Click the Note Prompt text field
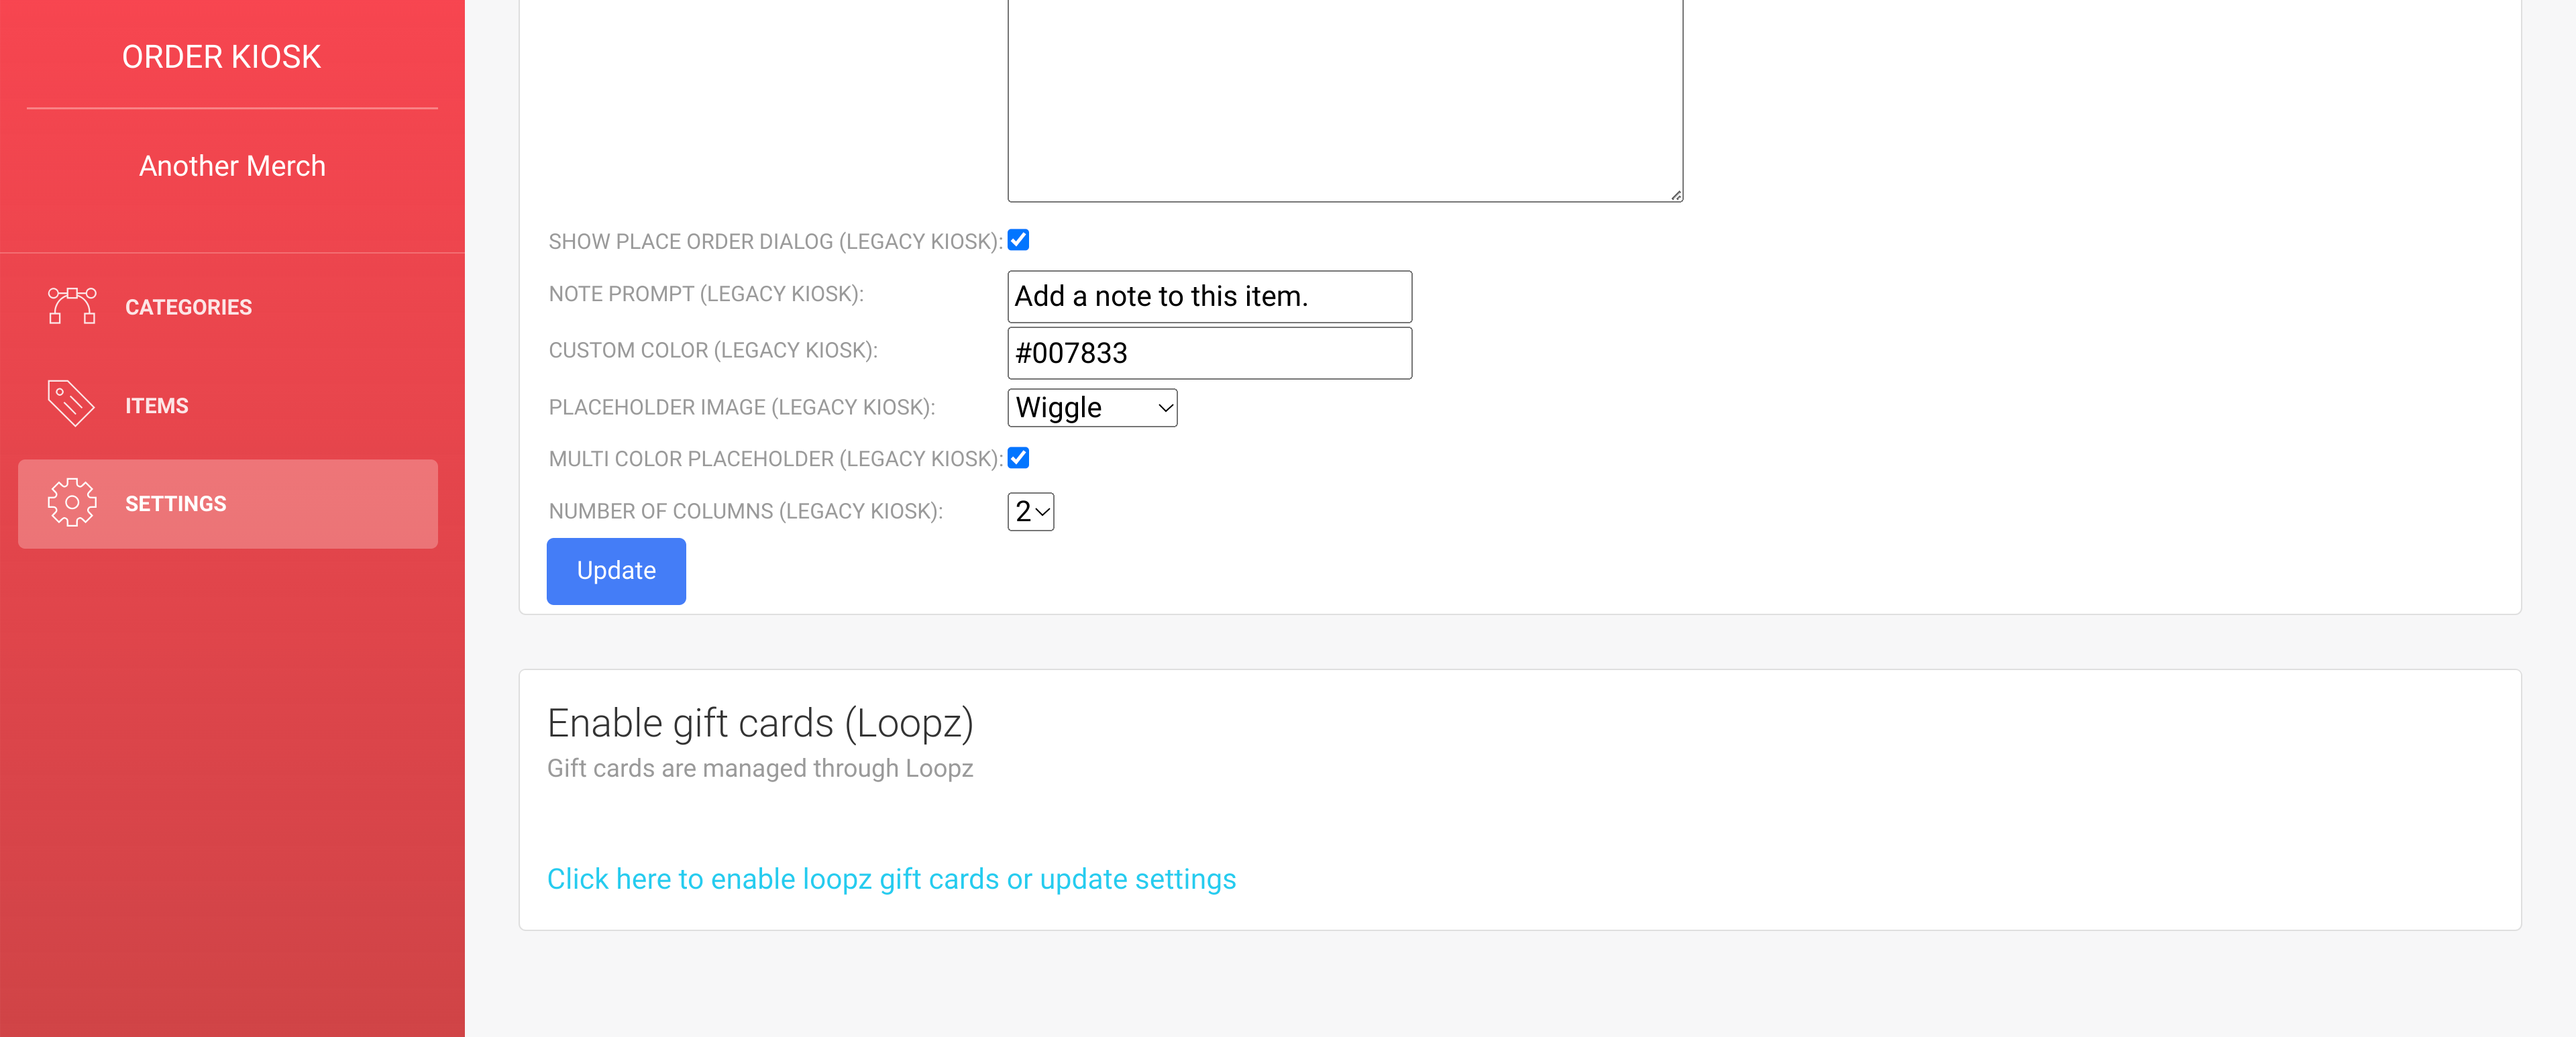Viewport: 2576px width, 1037px height. [x=1210, y=297]
